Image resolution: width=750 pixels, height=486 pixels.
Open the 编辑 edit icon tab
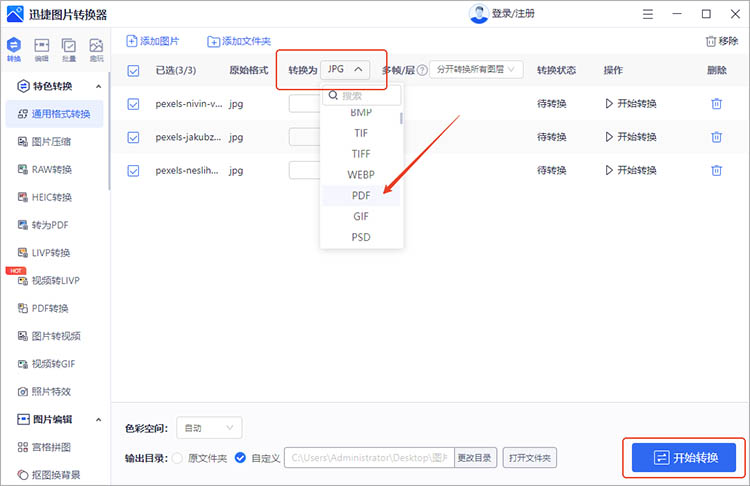pyautogui.click(x=42, y=49)
